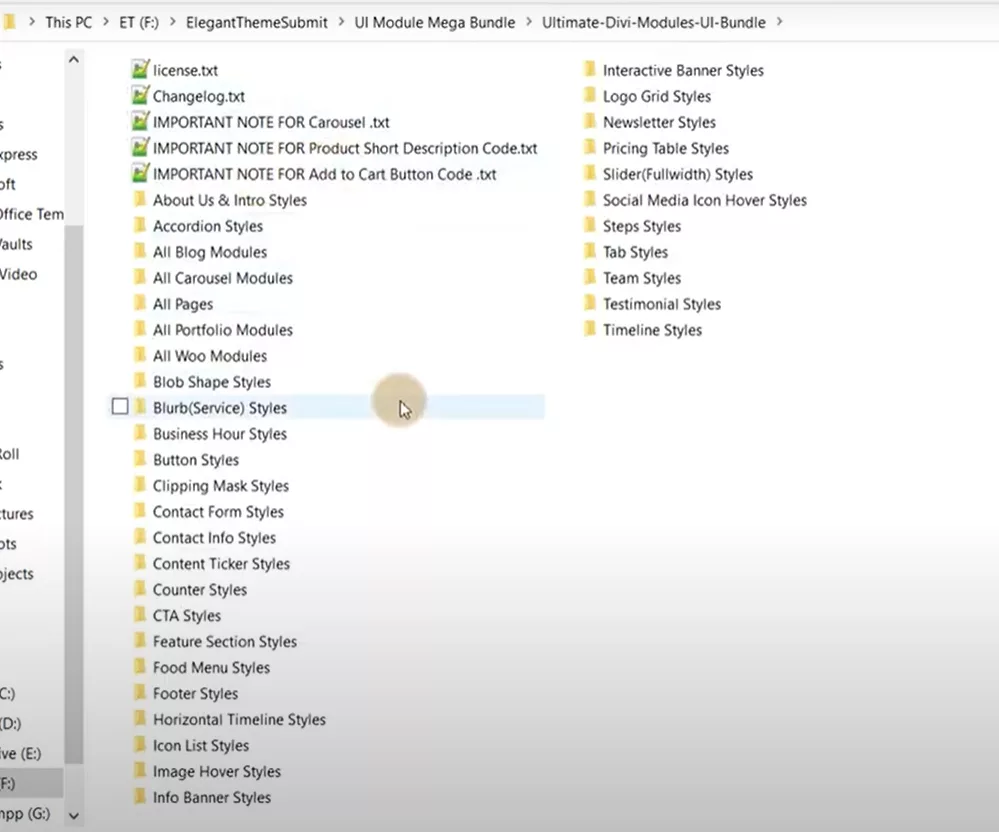Viewport: 999px width, 832px height.
Task: Click the Changelog.txt file icon
Action: 140,95
